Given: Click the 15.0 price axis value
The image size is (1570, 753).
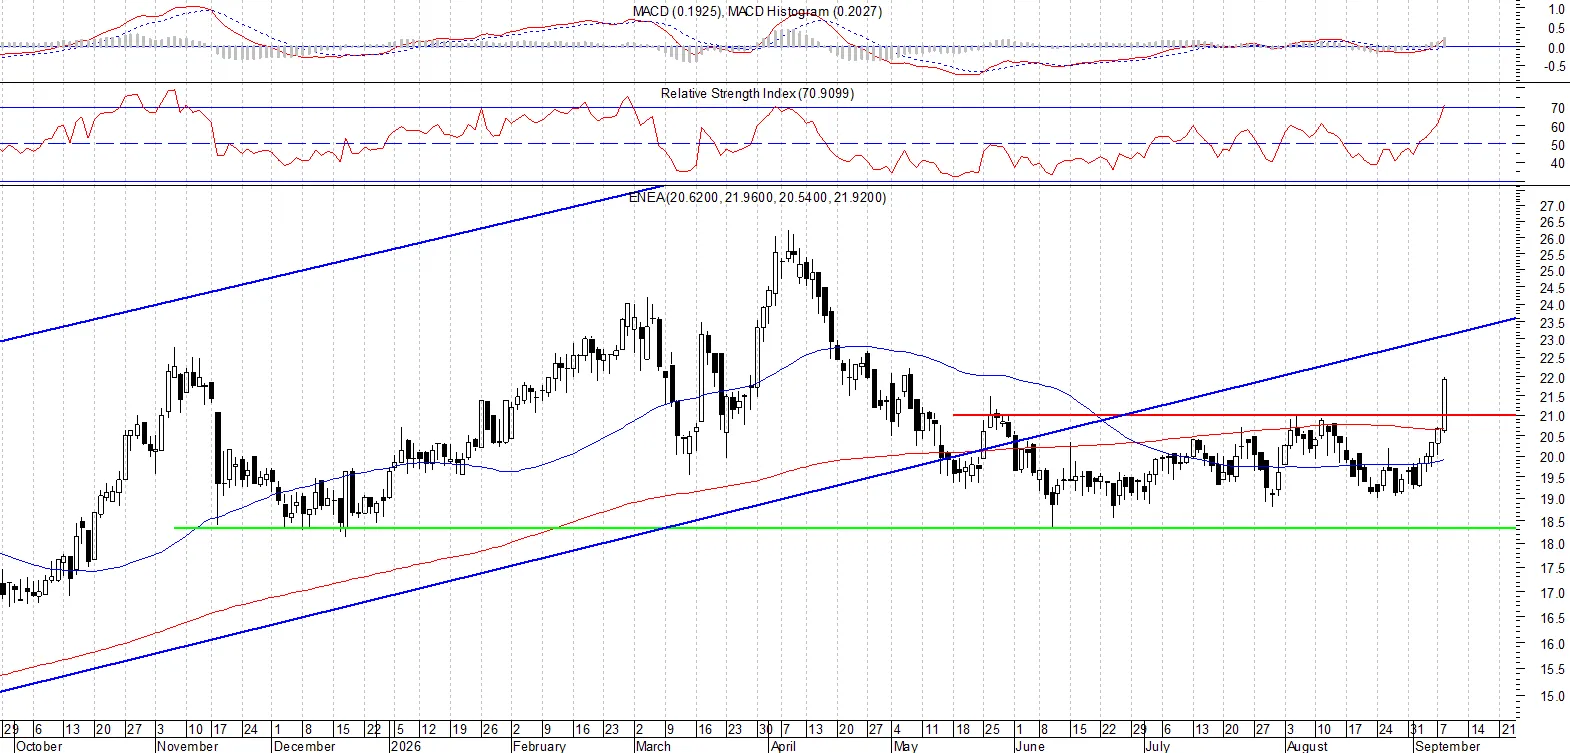Looking at the screenshot, I should tap(1552, 696).
